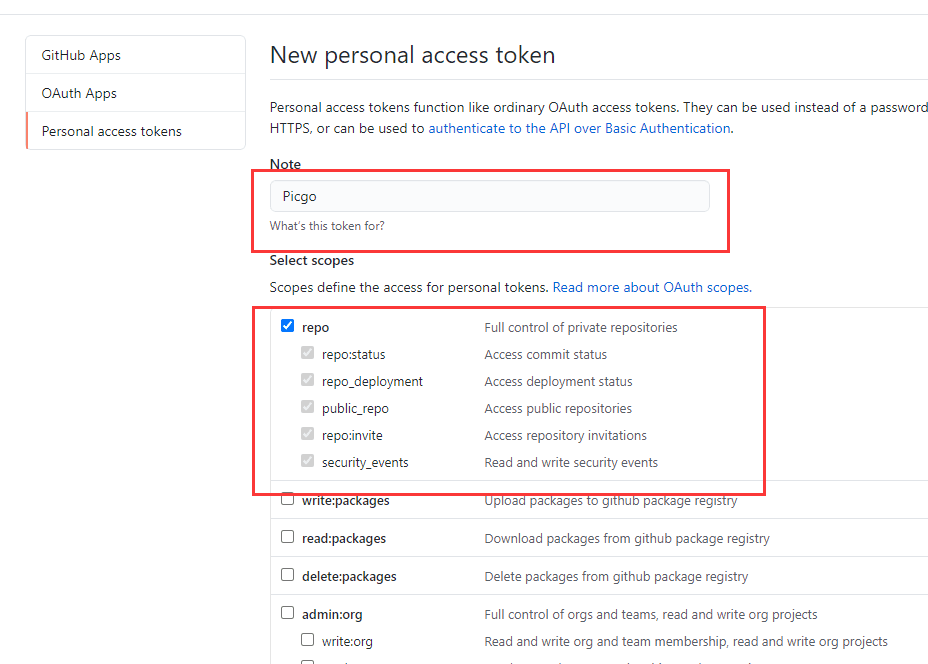
Task: Check the write:org sub-scope checkbox
Action: click(x=308, y=640)
